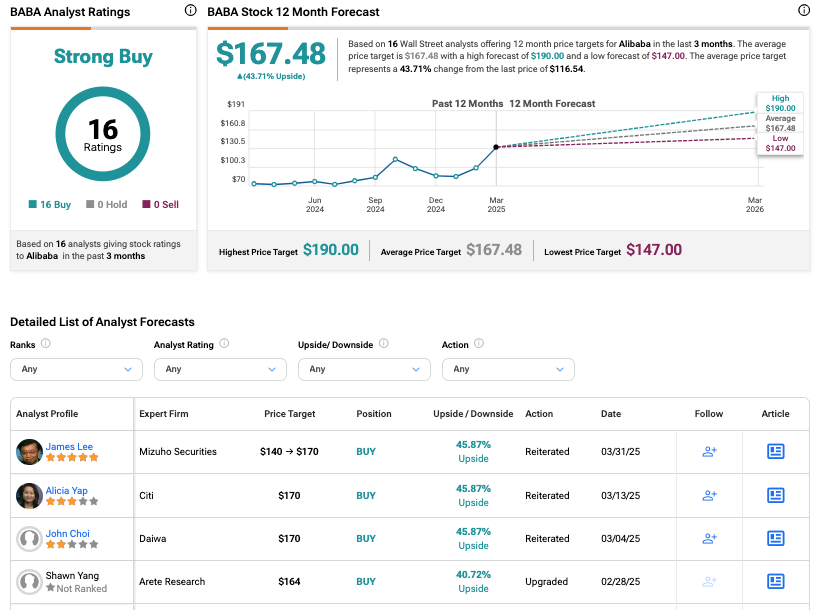Screen dimensions: 816x610
Task: Open the Ranks dropdown filter
Action: point(76,369)
